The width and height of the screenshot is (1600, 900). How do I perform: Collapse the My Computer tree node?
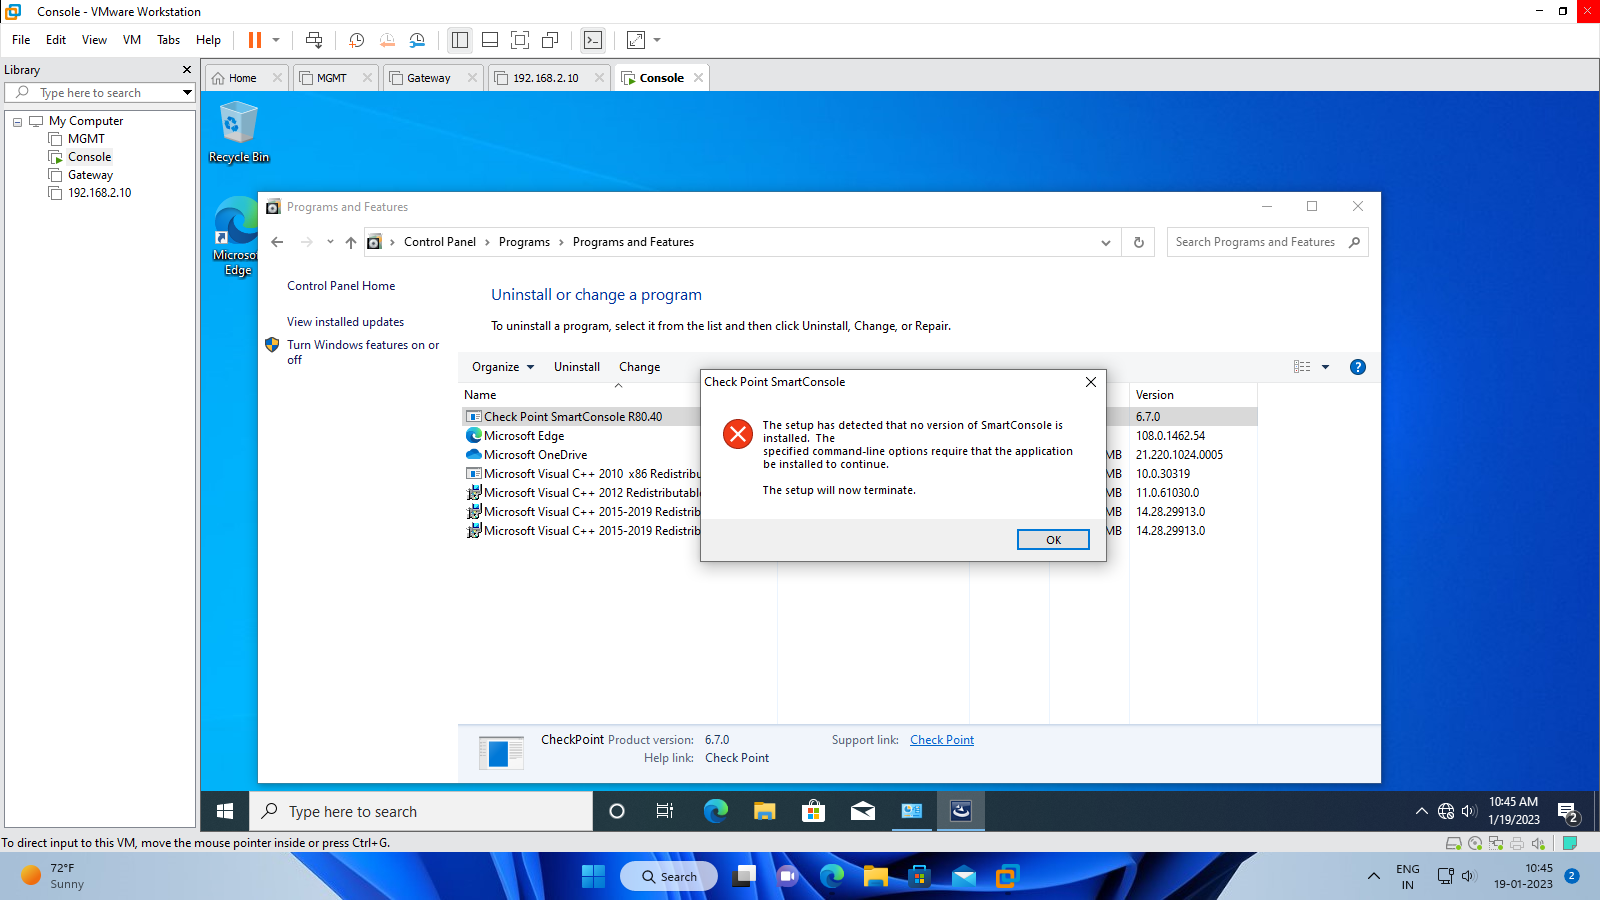(x=17, y=122)
